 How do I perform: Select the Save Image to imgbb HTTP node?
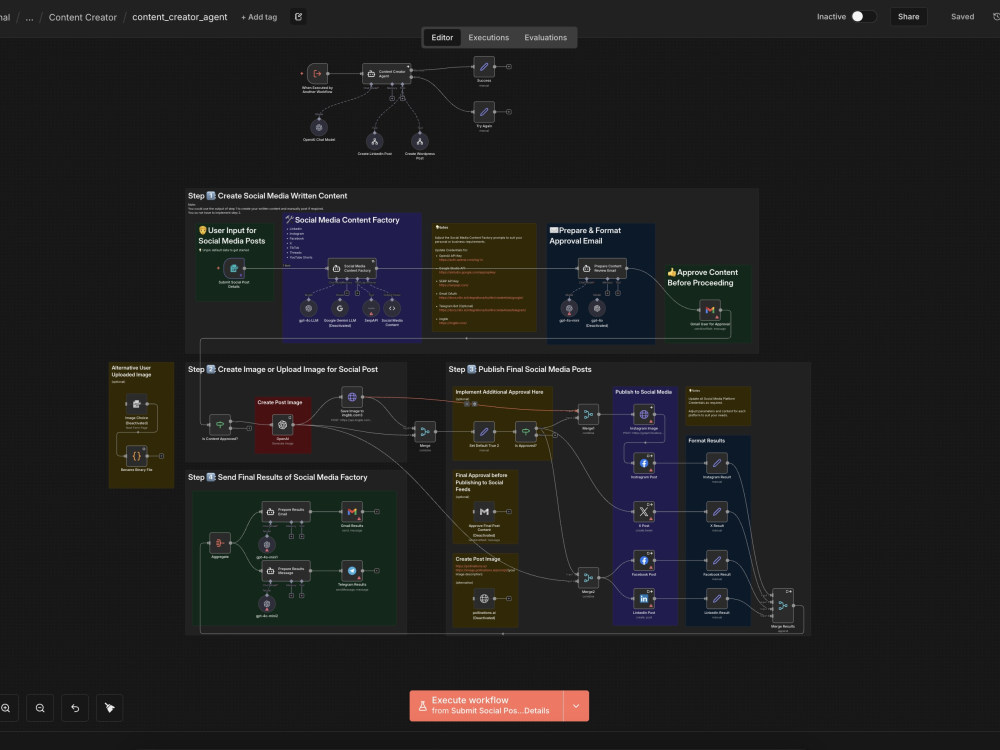coord(351,397)
